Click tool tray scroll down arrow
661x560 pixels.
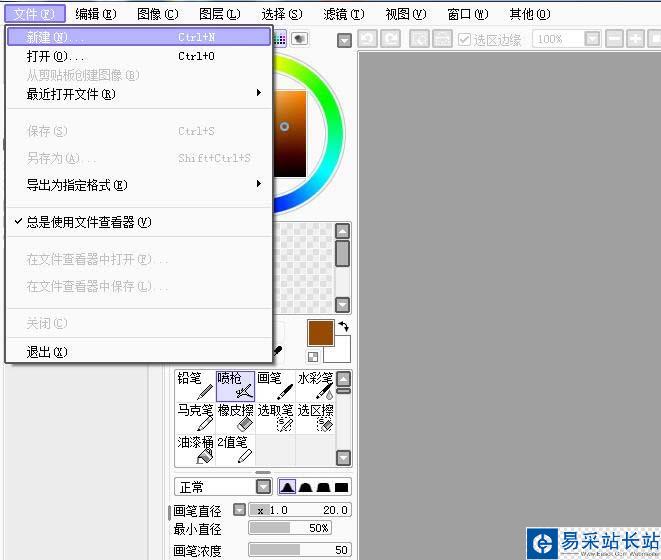point(344,458)
